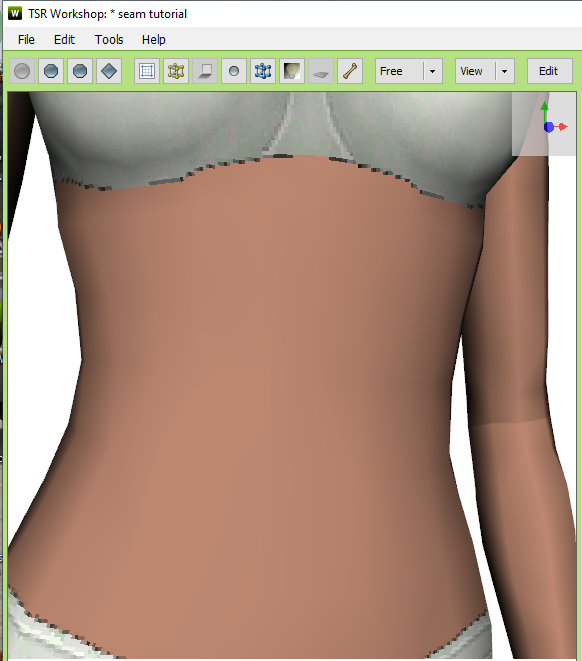582x661 pixels.
Task: Click the flat ground plane icon
Action: [321, 71]
